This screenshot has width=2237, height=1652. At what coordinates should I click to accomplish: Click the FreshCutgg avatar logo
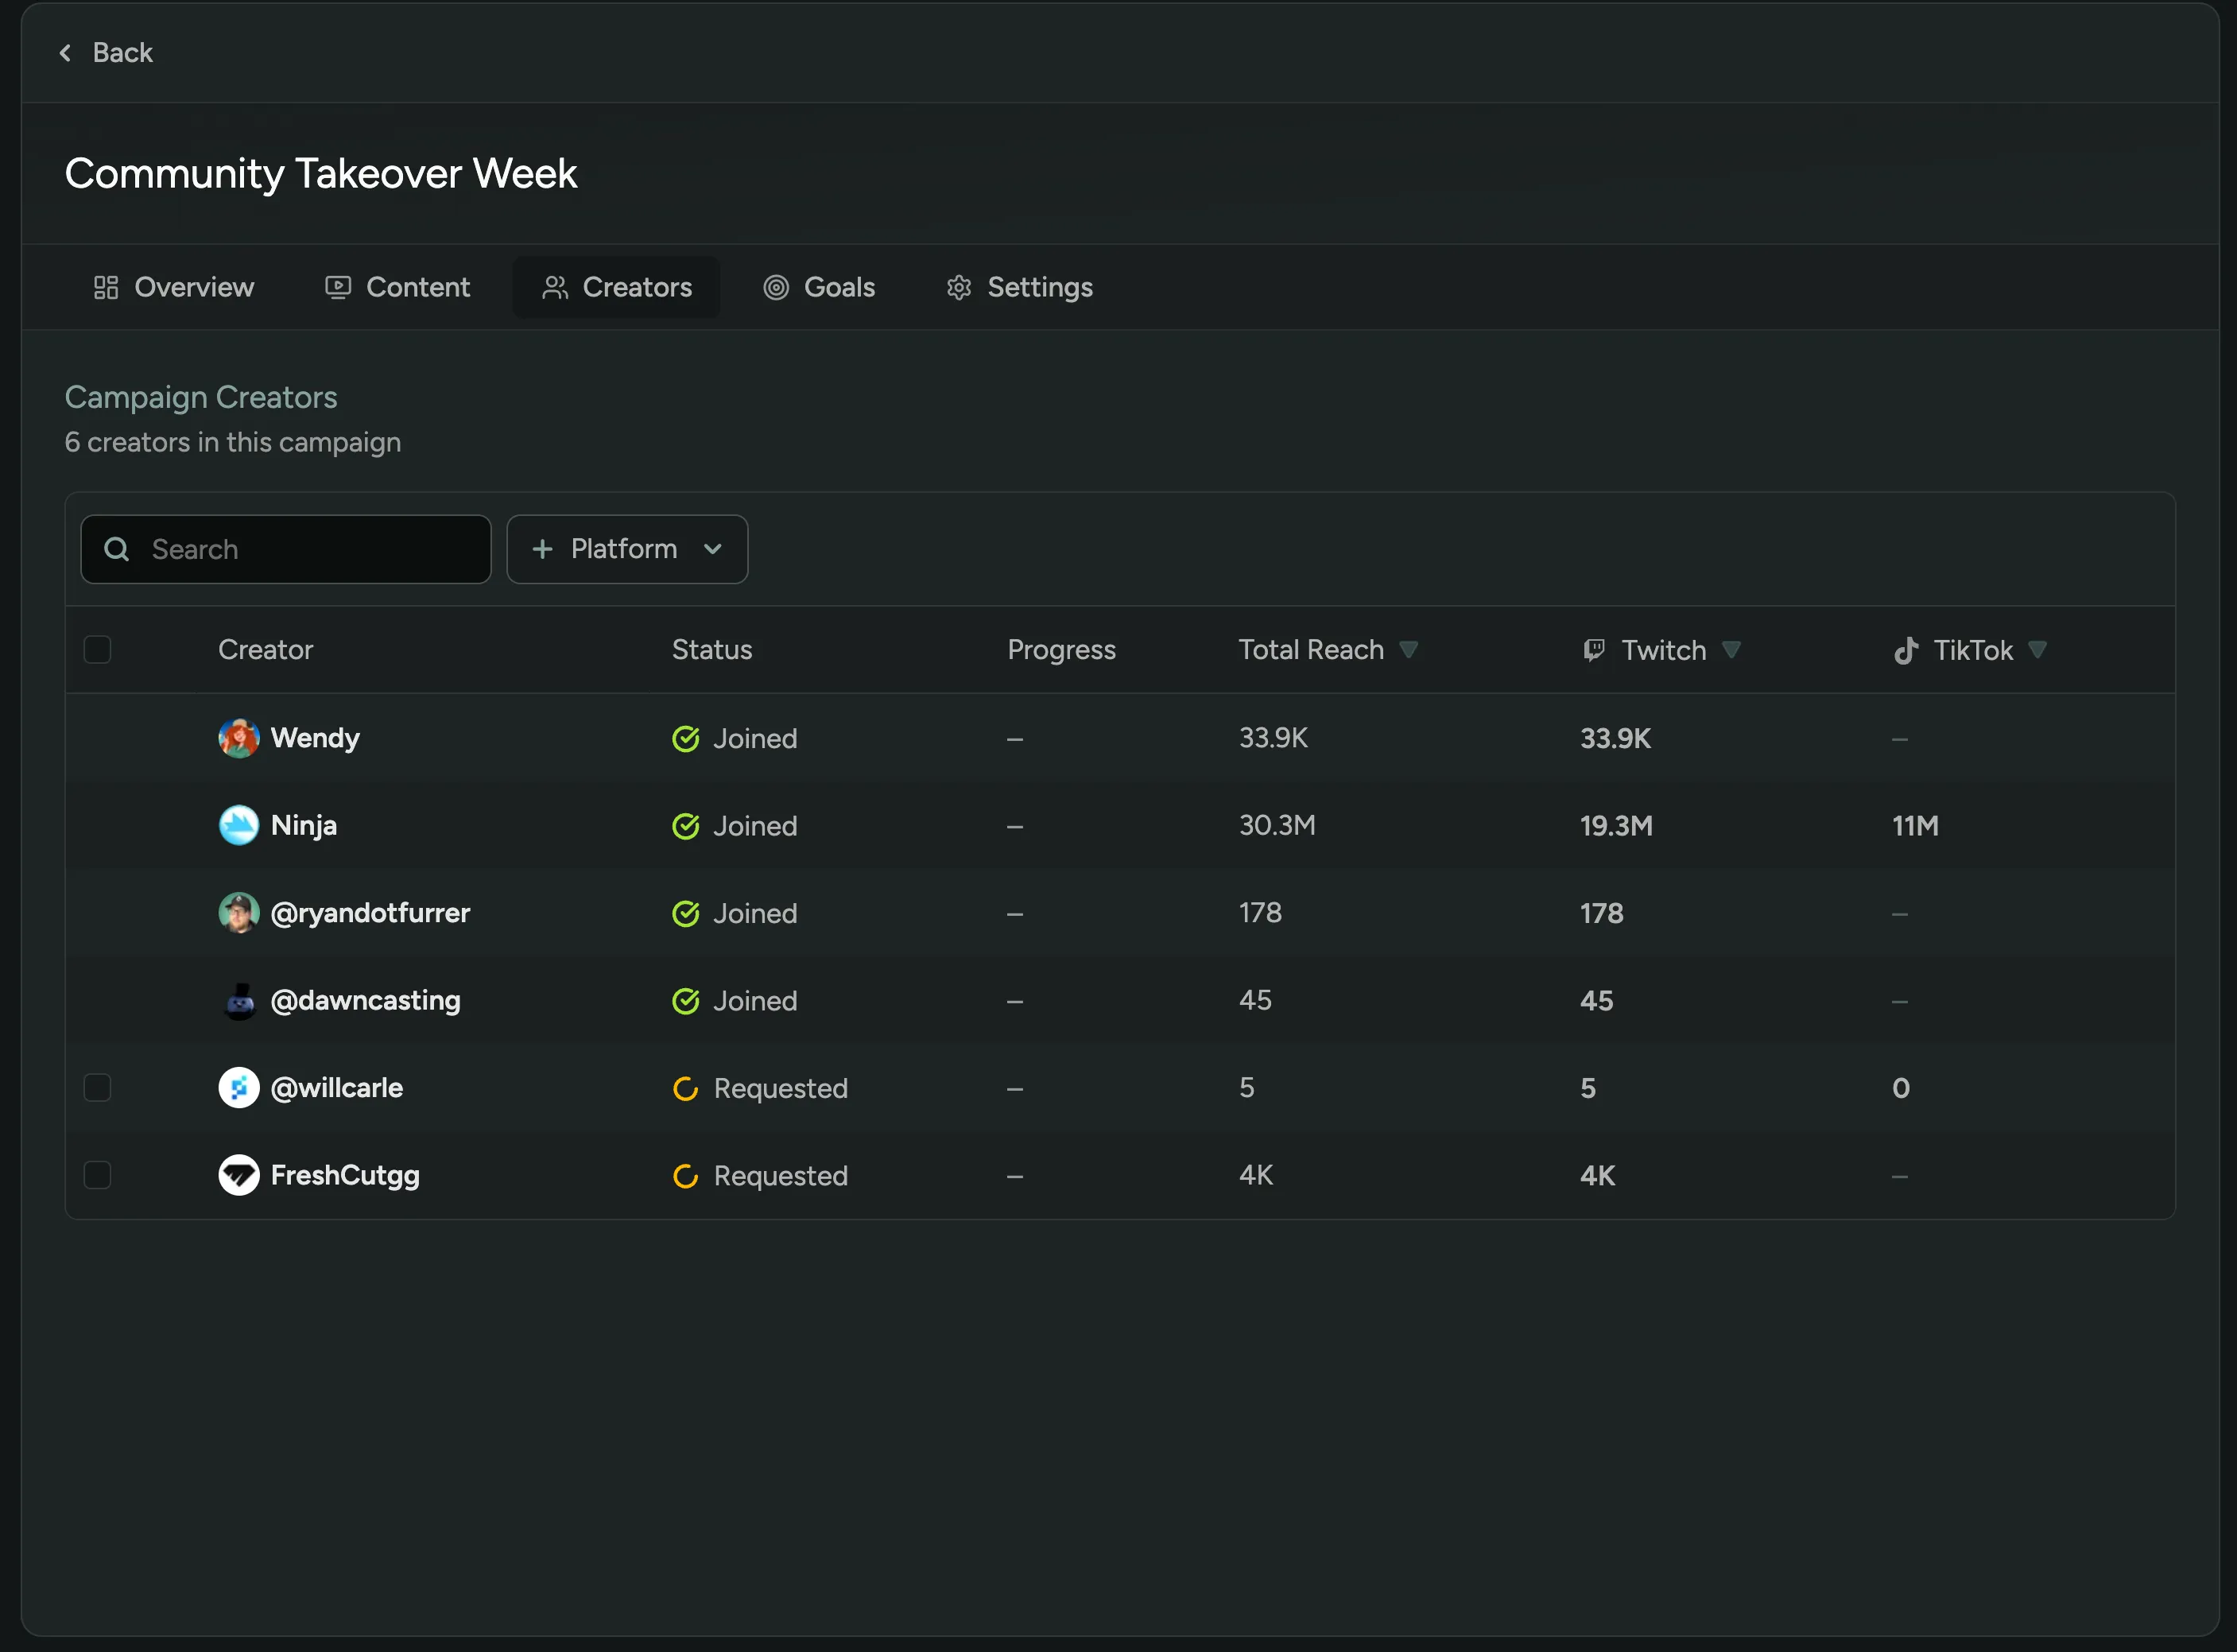238,1175
